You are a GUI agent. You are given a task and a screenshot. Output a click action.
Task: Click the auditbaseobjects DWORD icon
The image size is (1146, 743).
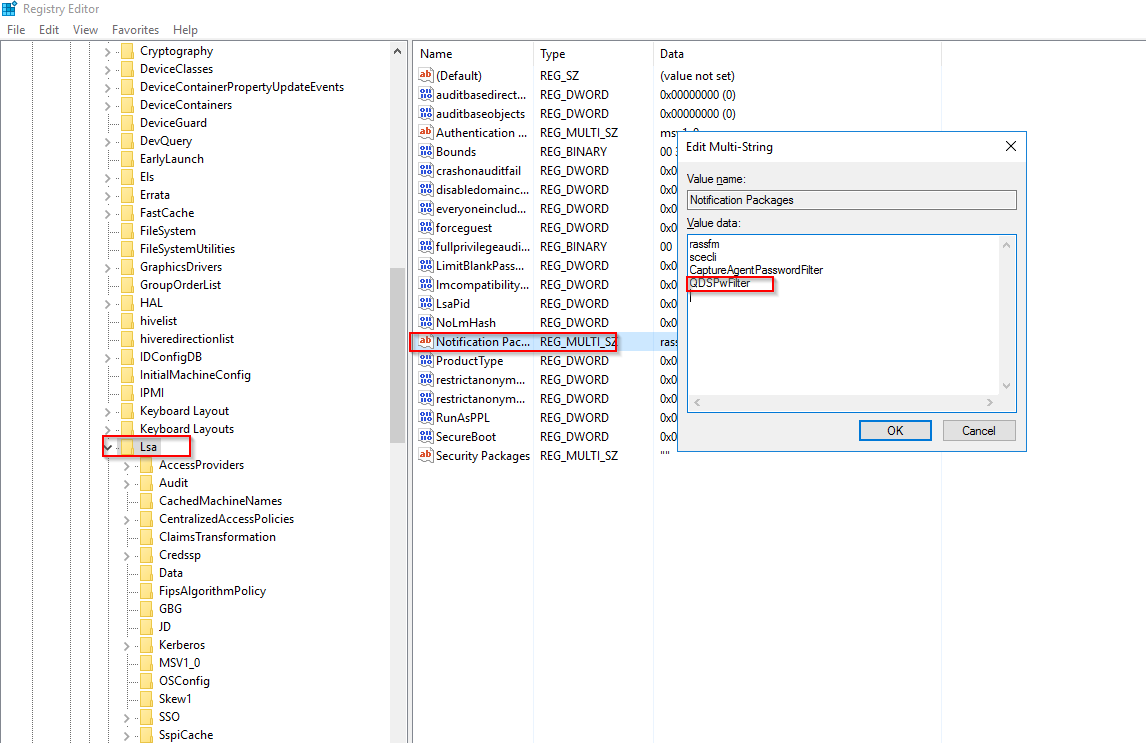pos(425,113)
